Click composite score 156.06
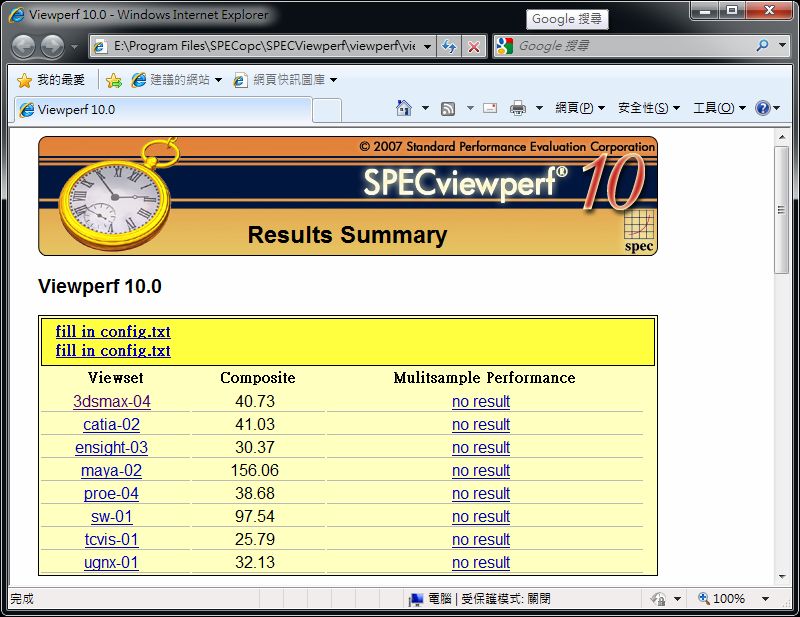This screenshot has width=800, height=617. tap(255, 471)
